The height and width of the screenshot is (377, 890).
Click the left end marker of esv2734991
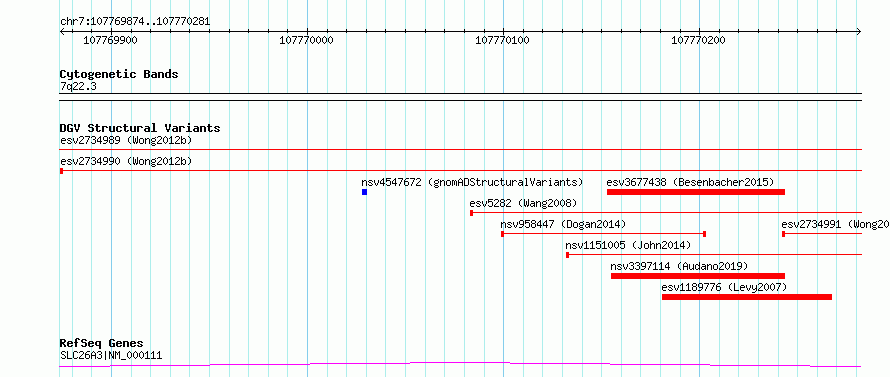point(783,234)
